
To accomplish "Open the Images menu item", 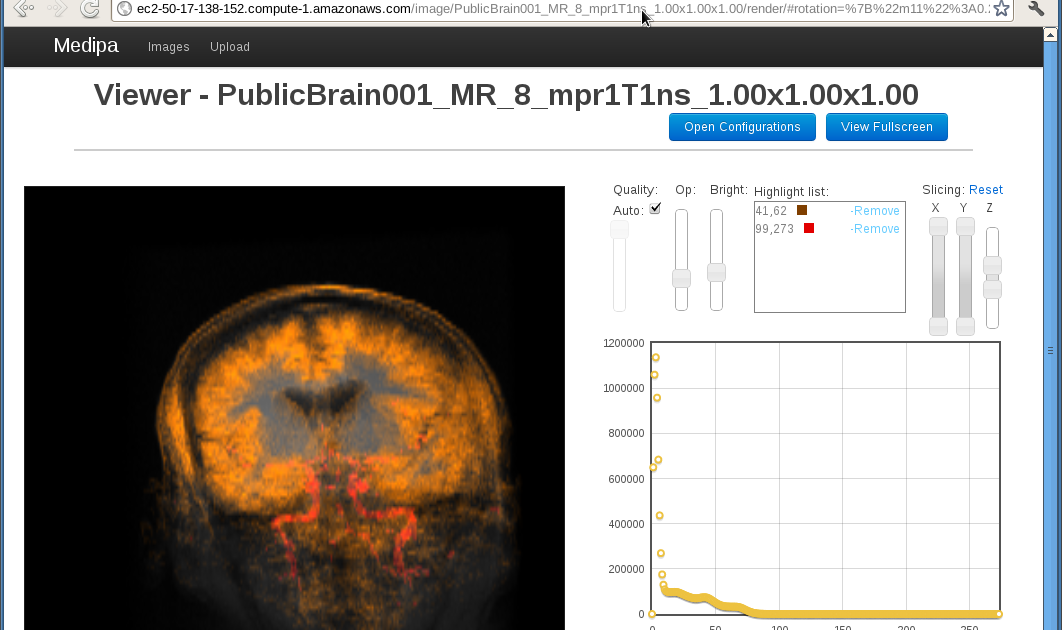I will (x=168, y=47).
